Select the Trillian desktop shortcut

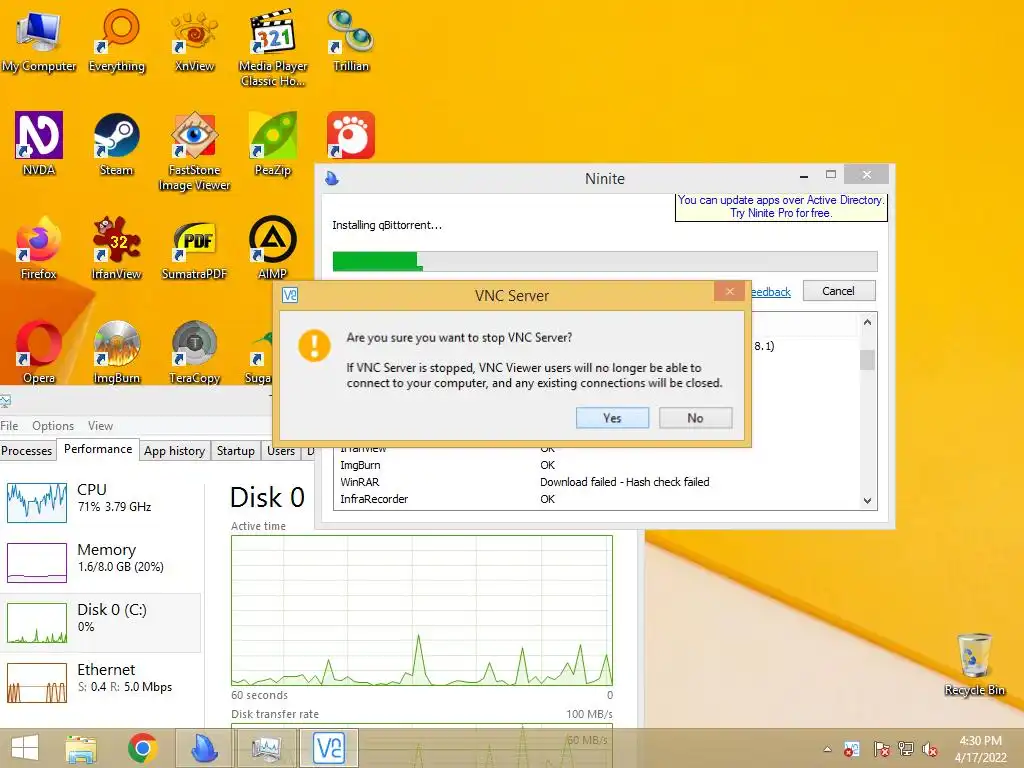tap(351, 40)
